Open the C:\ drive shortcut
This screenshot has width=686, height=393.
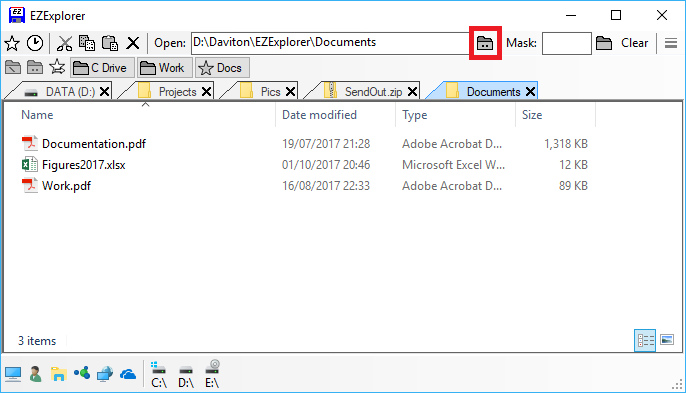click(158, 375)
